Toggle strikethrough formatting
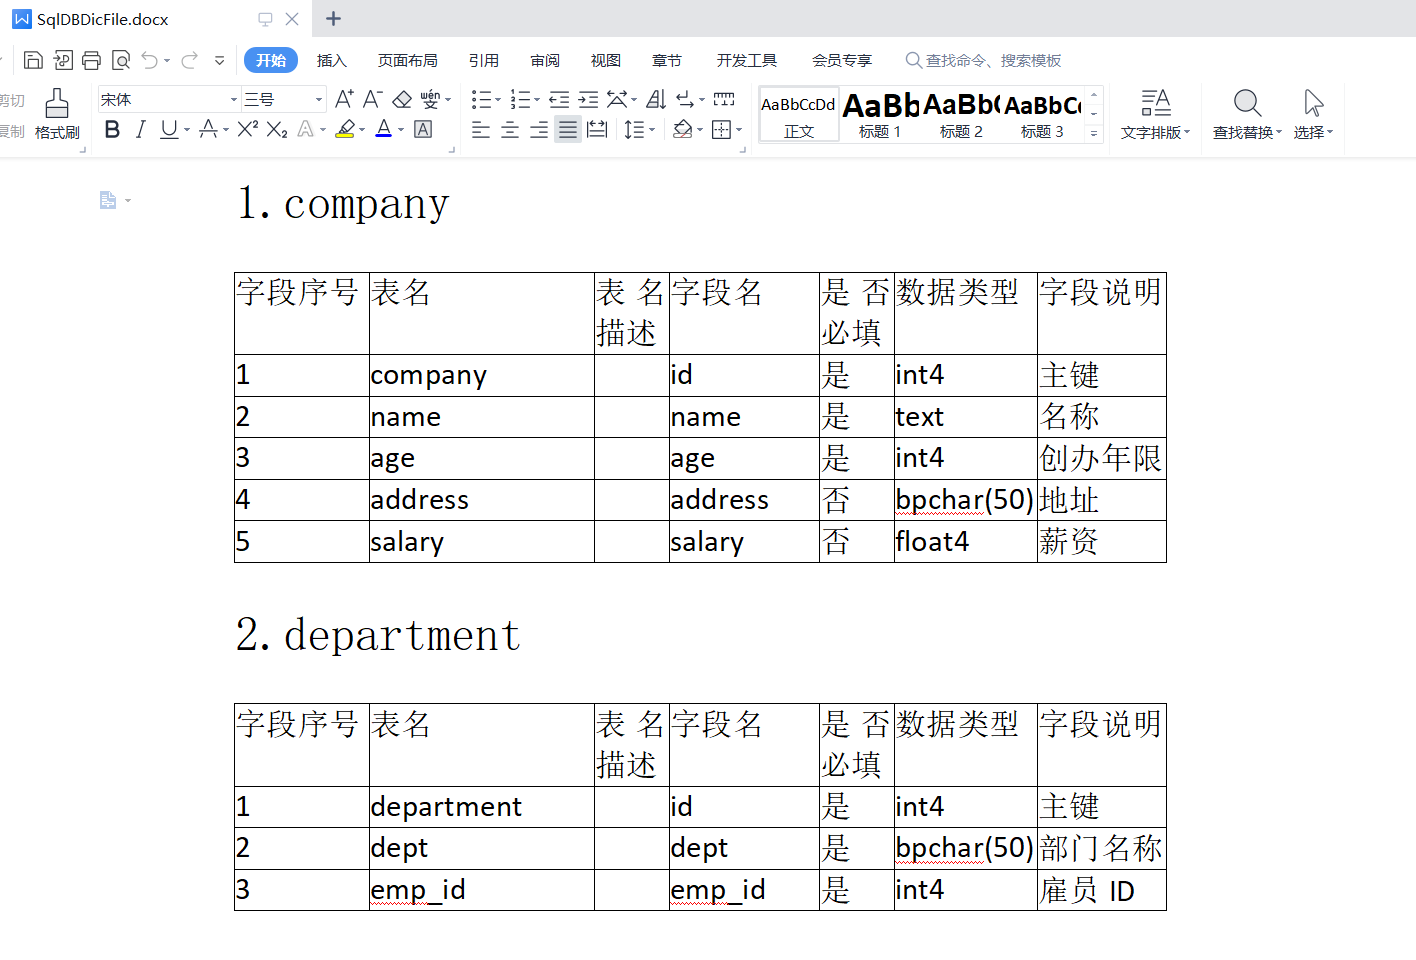This screenshot has height=960, width=1416. coord(208,129)
